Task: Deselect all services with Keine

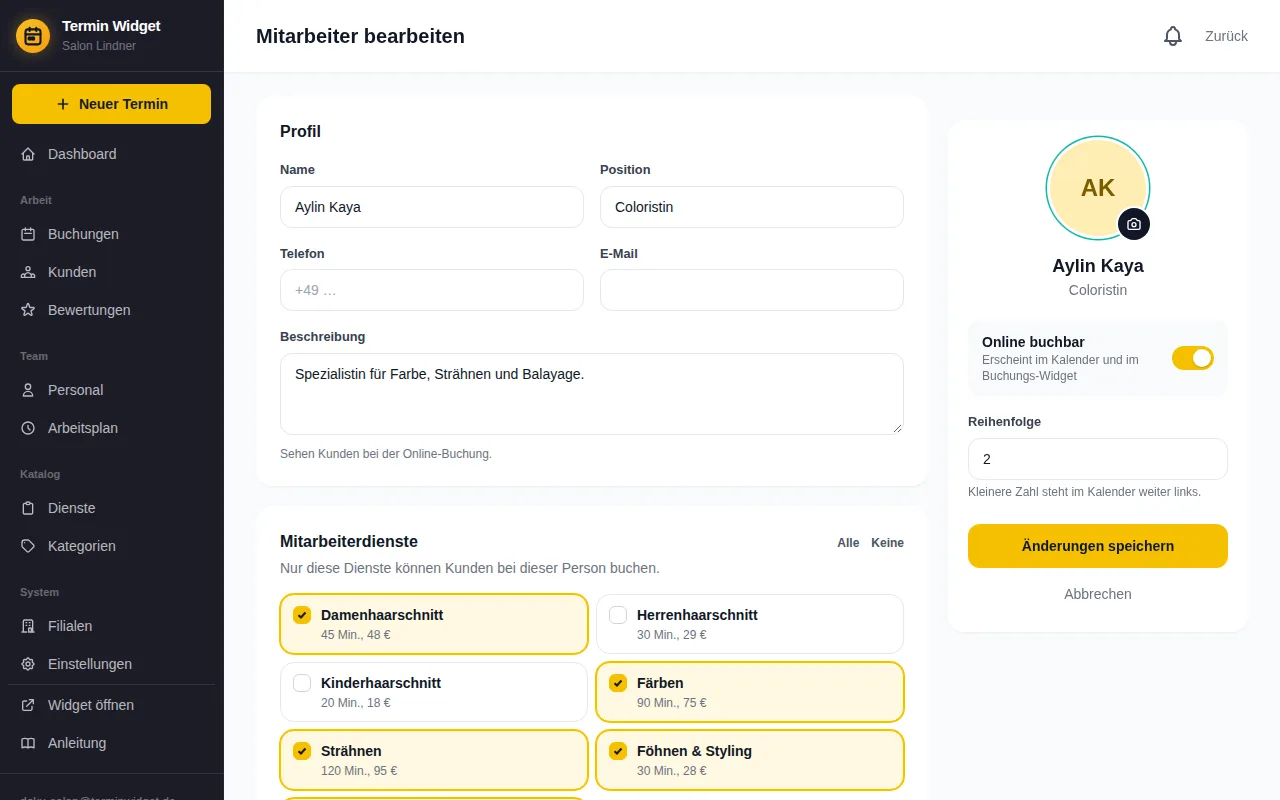Action: tap(887, 543)
